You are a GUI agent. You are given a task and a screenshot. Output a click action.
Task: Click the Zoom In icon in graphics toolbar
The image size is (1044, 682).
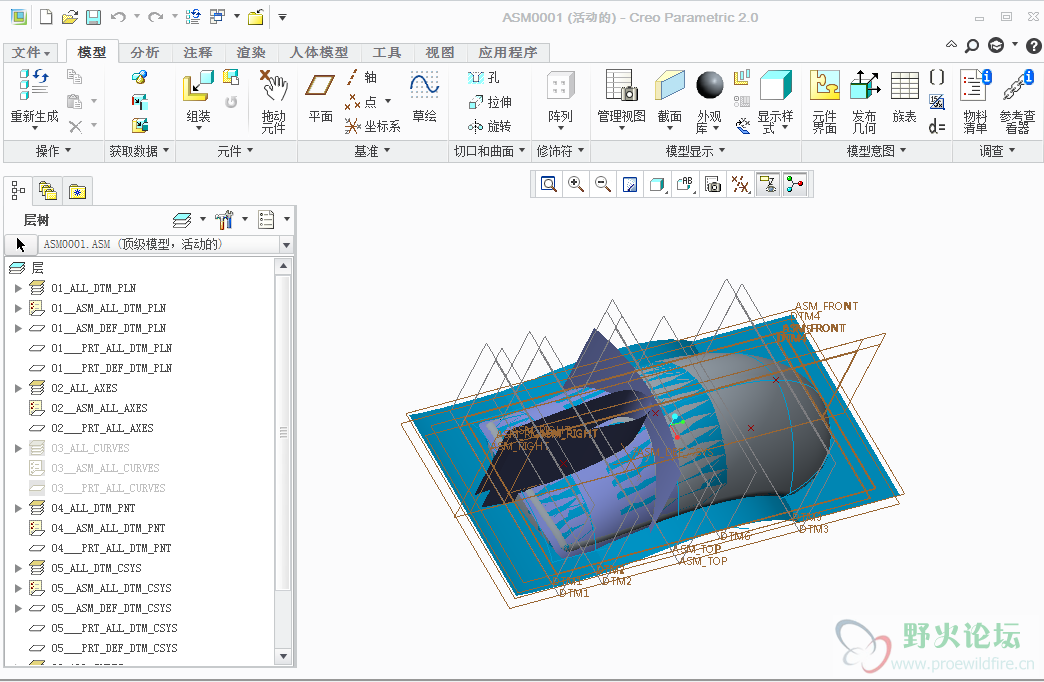(x=576, y=184)
